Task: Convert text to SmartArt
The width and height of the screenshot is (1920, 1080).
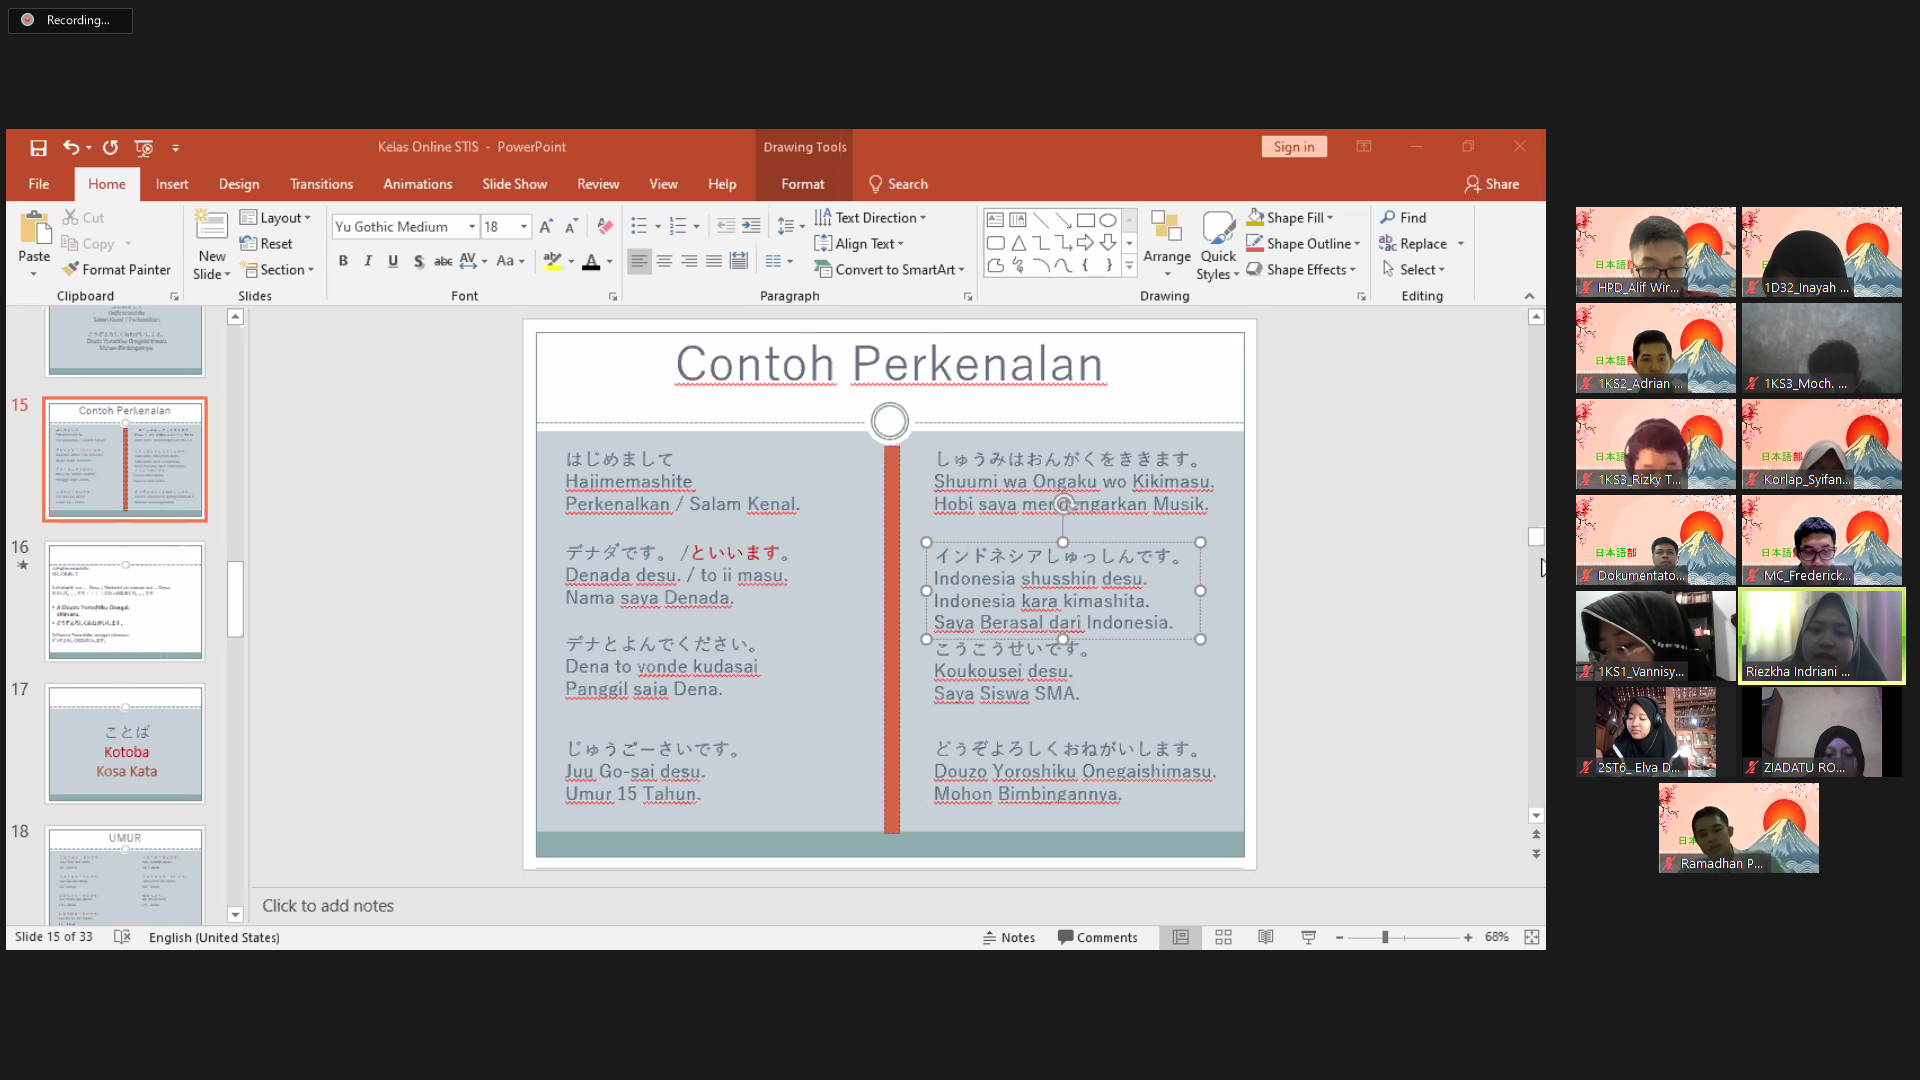Action: 889,270
